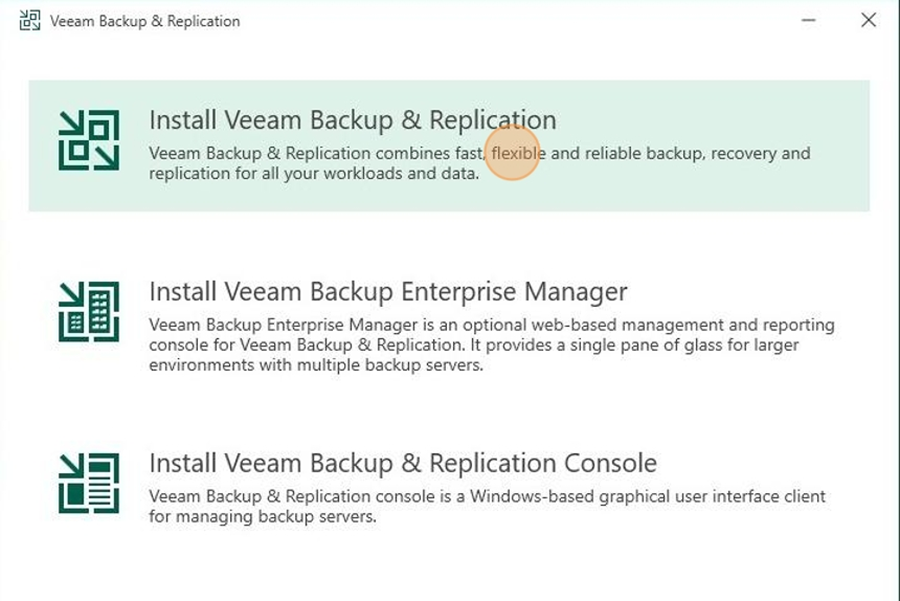Click the 'Veeam Backup & Replication' window title text

[145, 21]
